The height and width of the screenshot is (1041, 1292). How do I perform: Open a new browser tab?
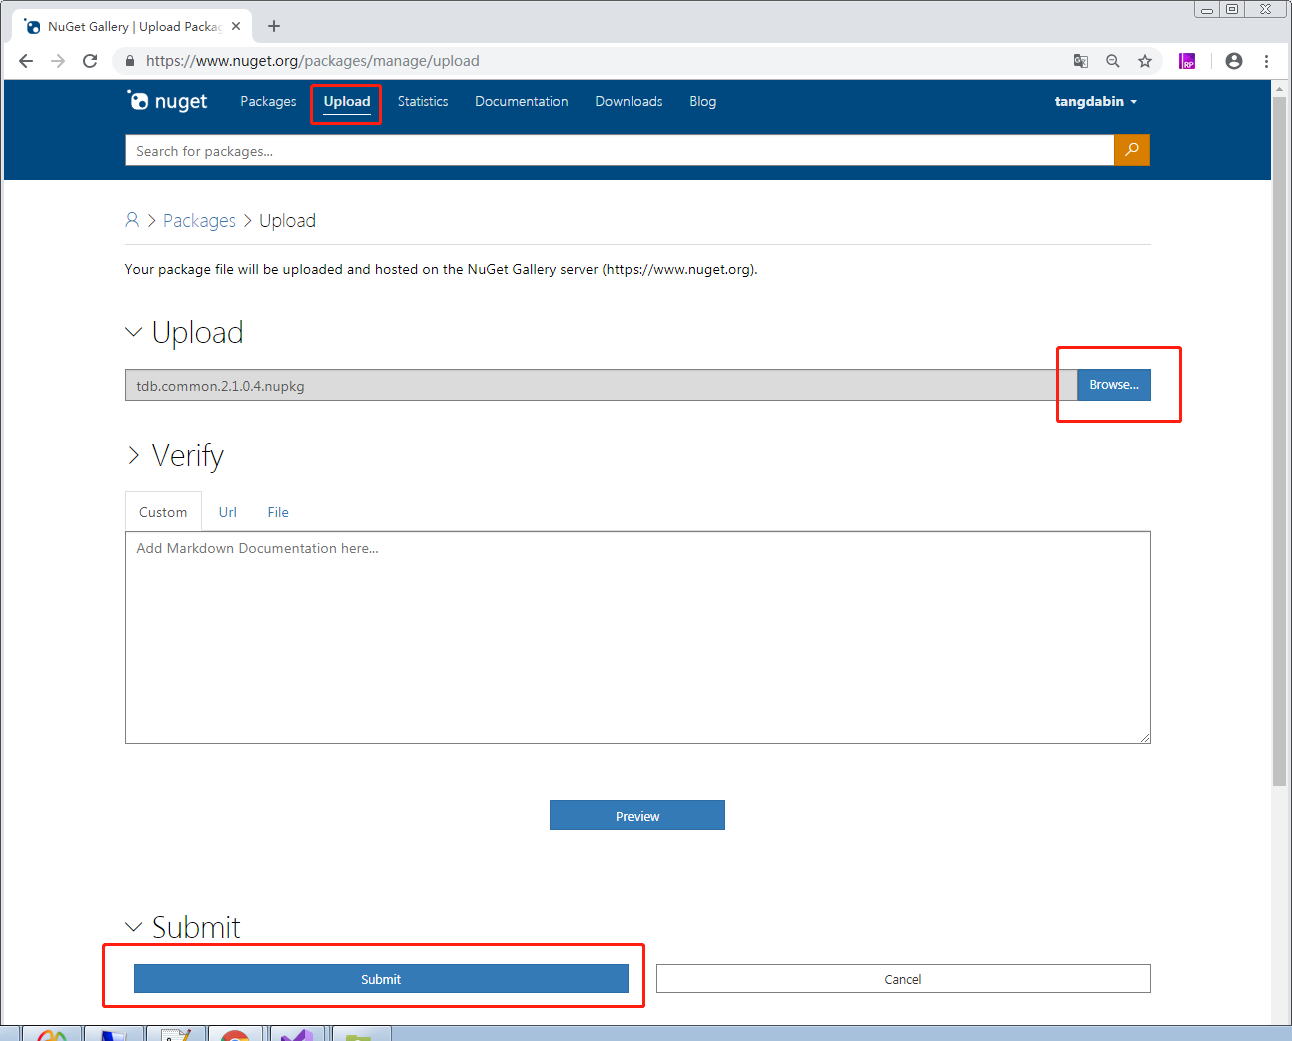click(x=274, y=26)
